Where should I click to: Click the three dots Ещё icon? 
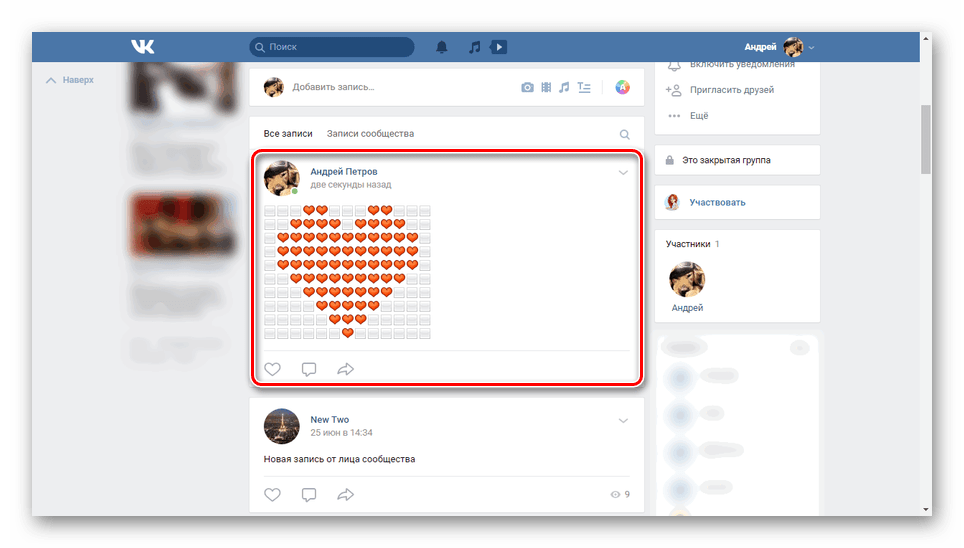674,116
